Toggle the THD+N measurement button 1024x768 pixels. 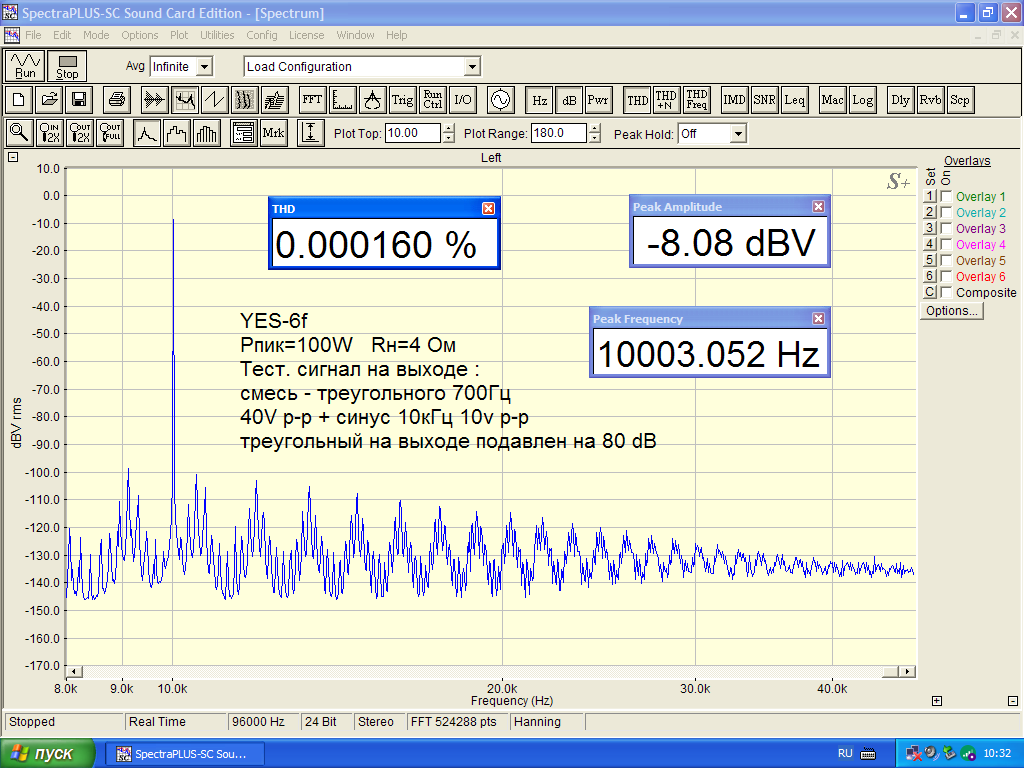click(x=666, y=100)
